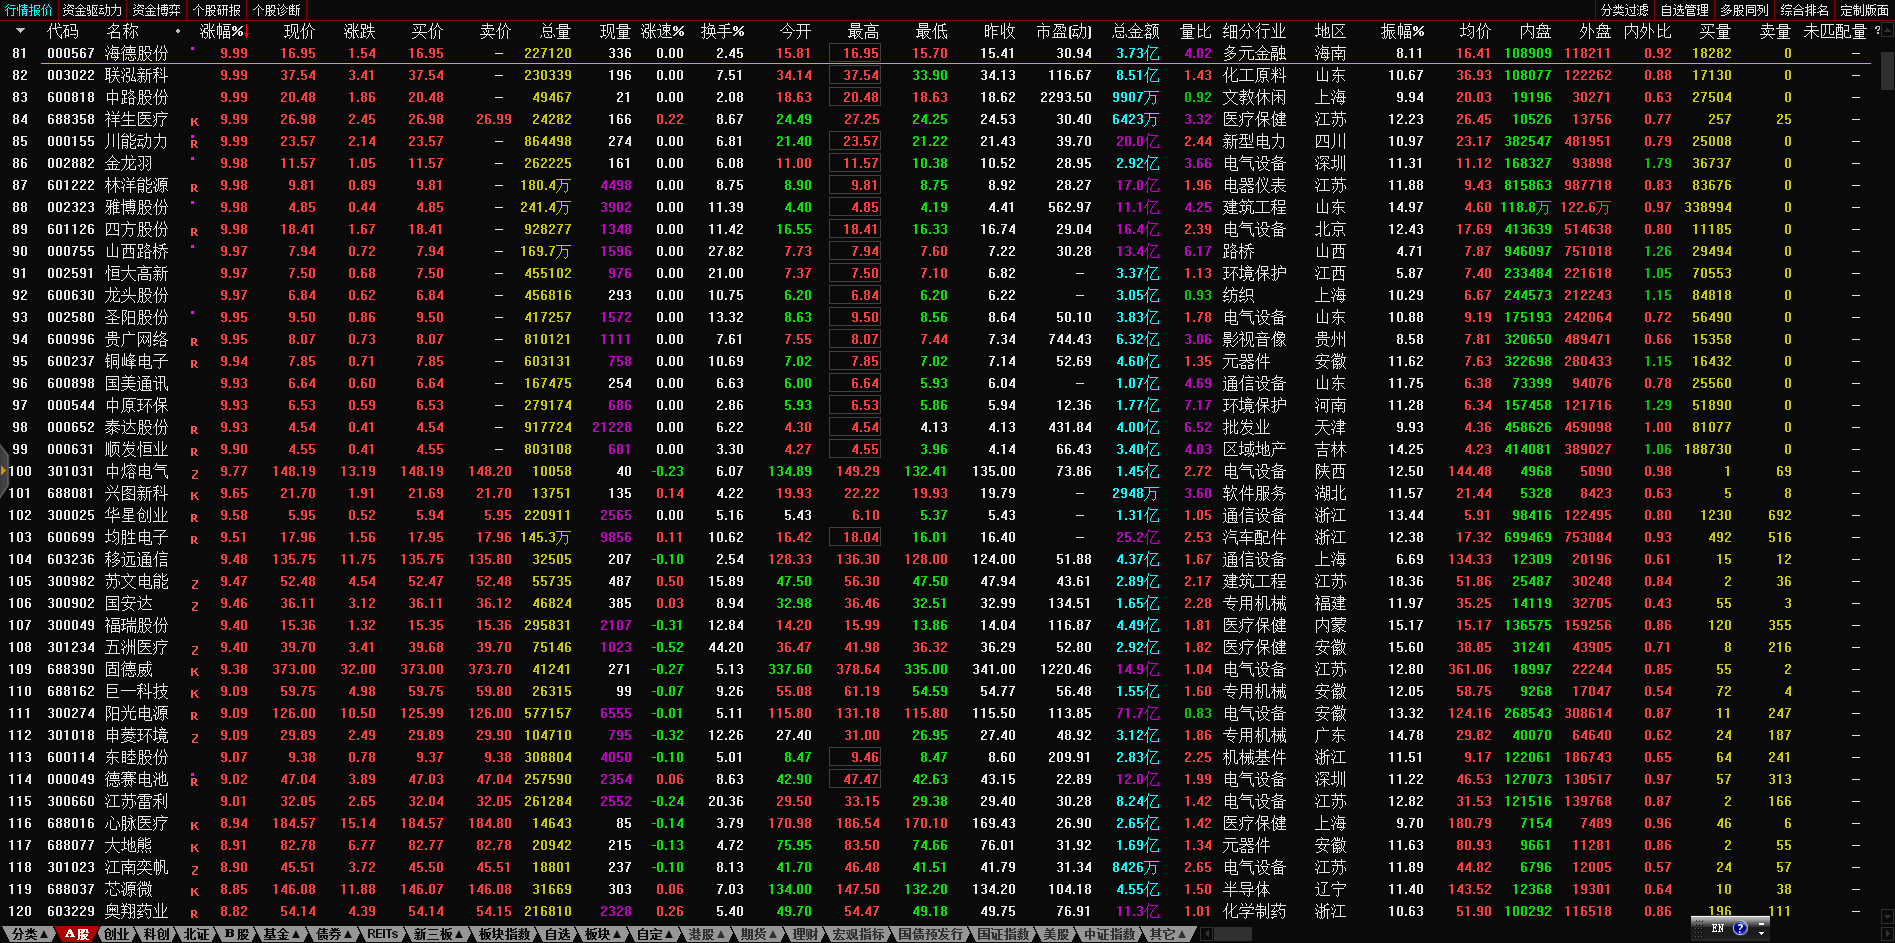The height and width of the screenshot is (943, 1895).
Task: Click the left-edge panel expand handle
Action: [x=4, y=471]
